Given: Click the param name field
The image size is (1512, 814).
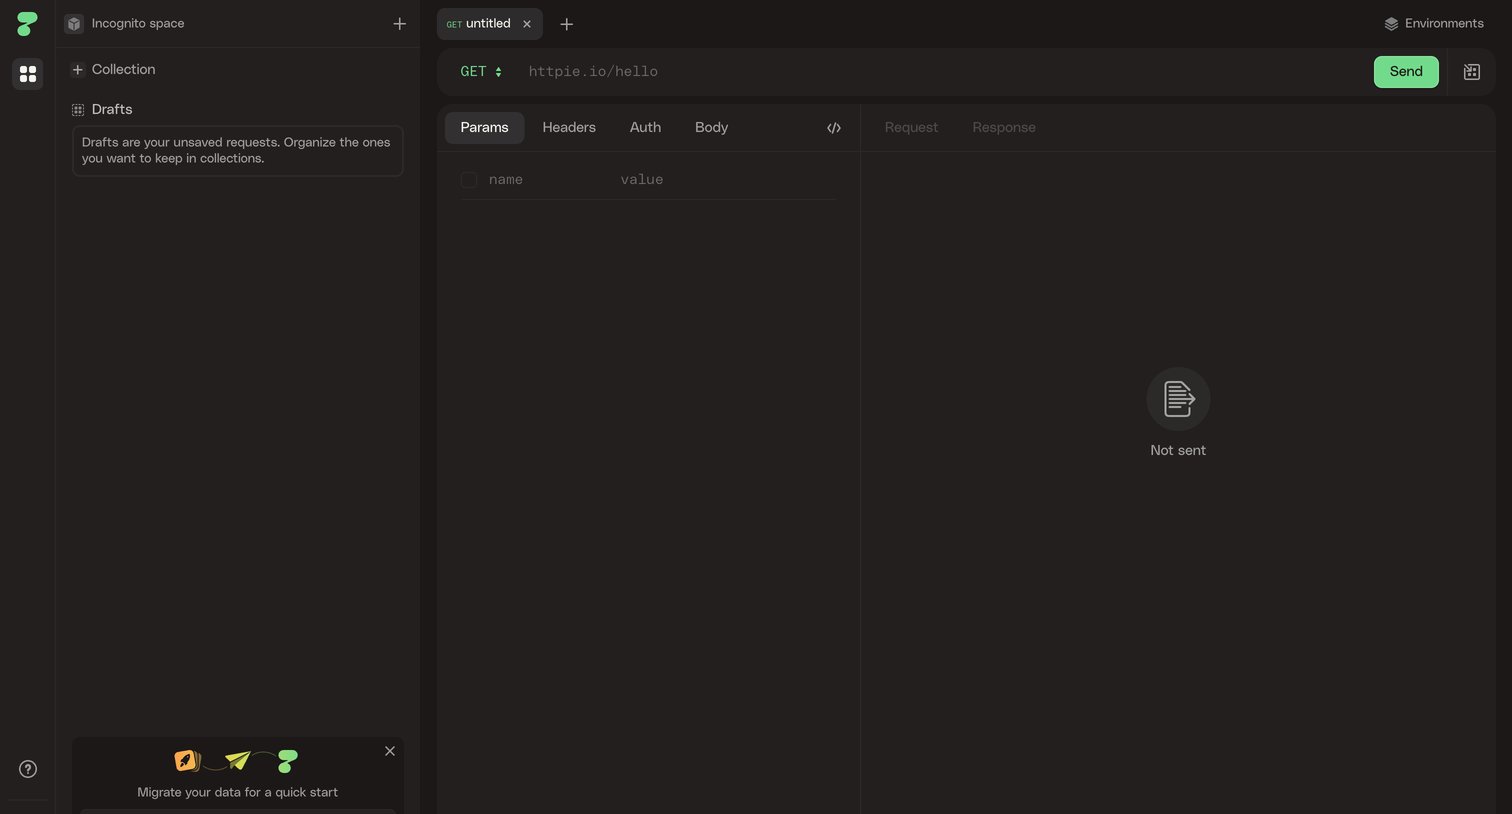Looking at the screenshot, I should click(548, 180).
